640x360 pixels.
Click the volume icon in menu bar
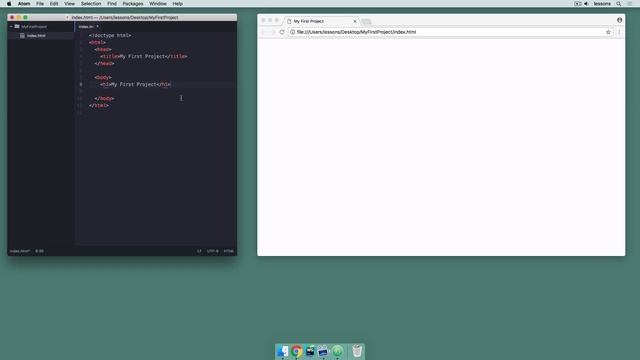click(587, 4)
